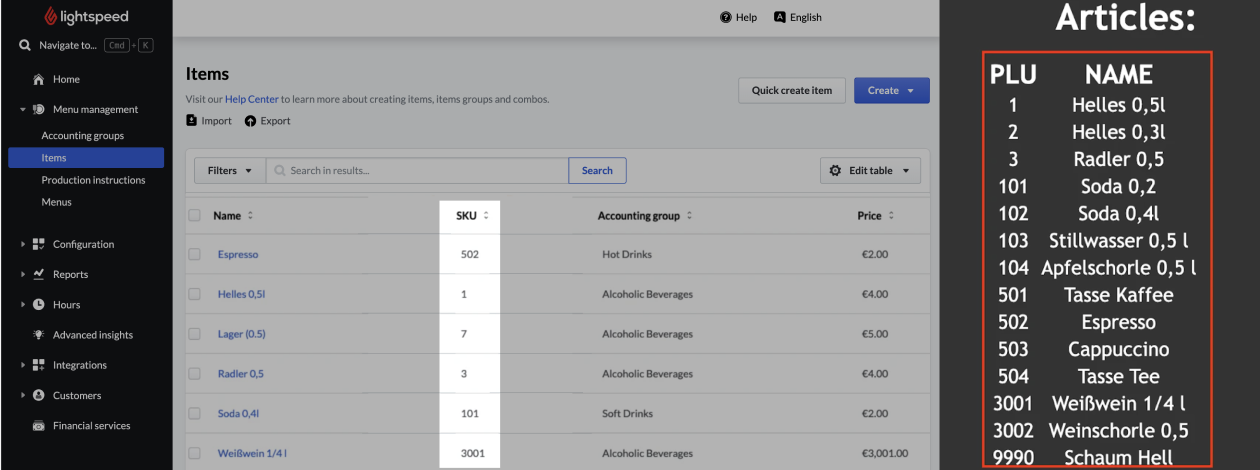Click the Financial services icon

click(x=39, y=426)
